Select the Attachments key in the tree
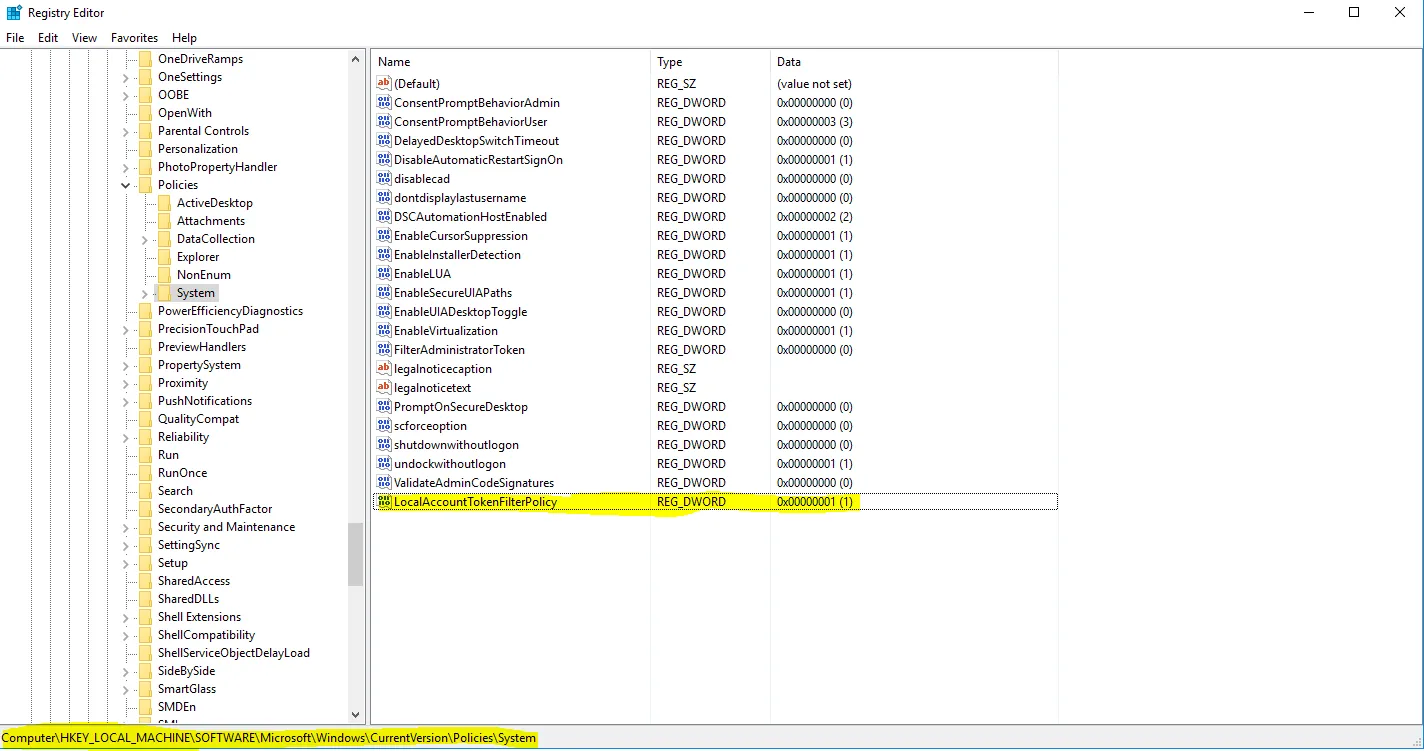 211,221
